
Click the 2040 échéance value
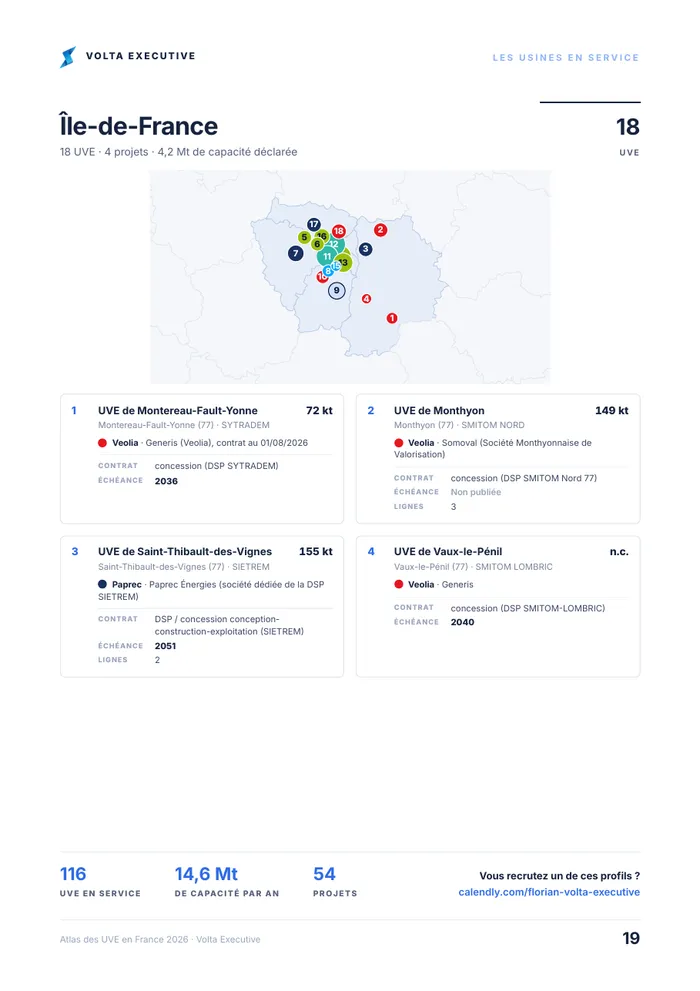462,623
